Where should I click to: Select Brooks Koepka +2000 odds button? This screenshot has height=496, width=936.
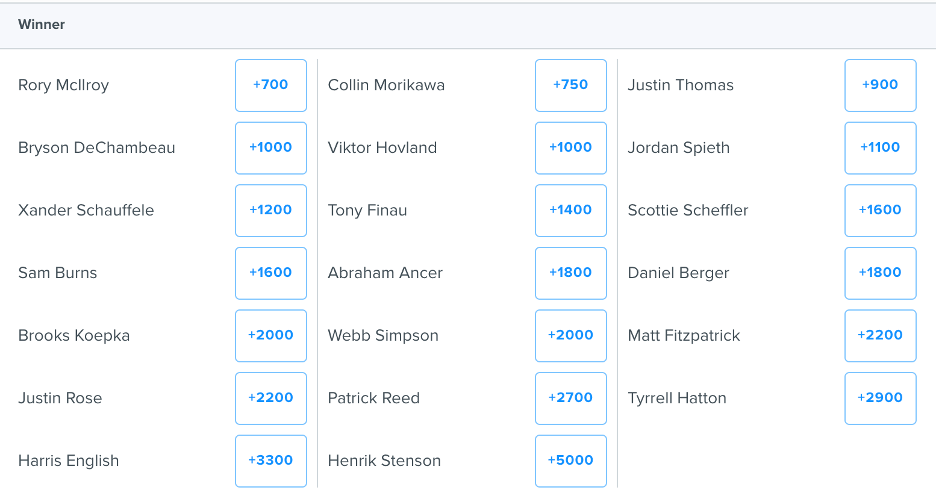click(x=271, y=335)
